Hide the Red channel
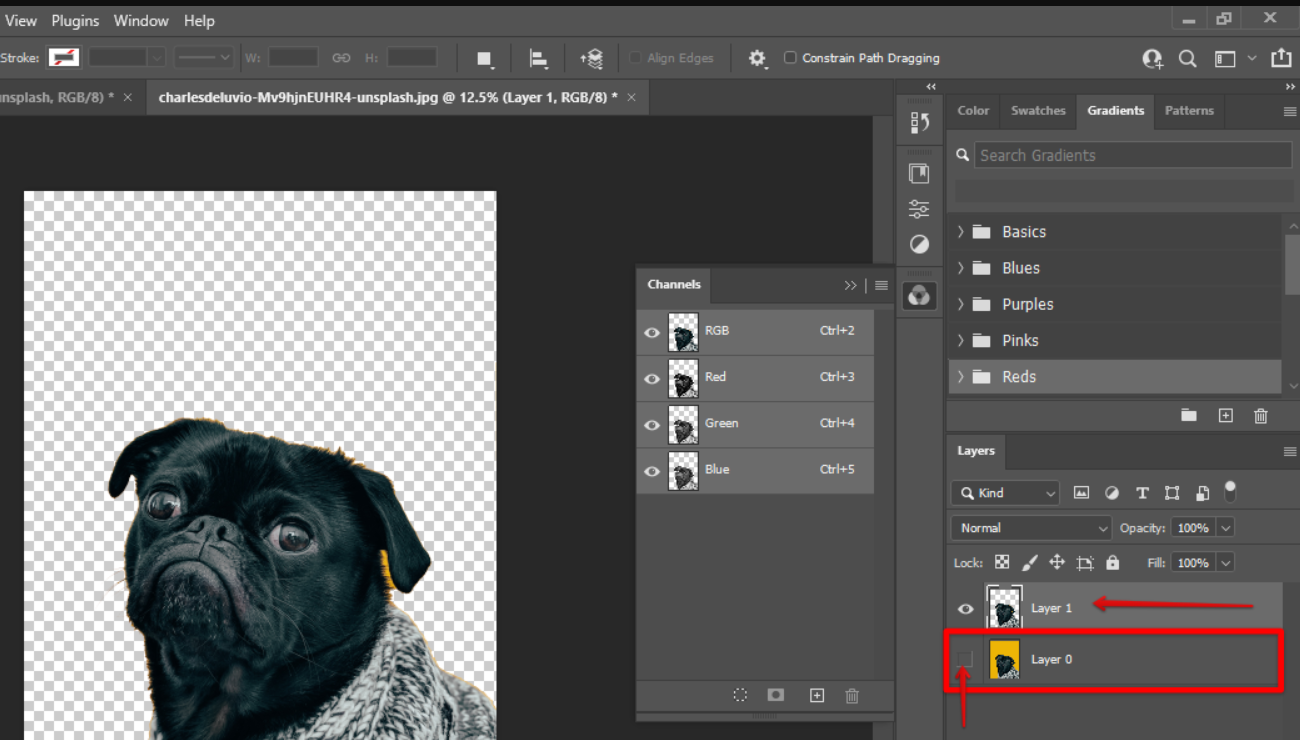1300x740 pixels. point(651,377)
